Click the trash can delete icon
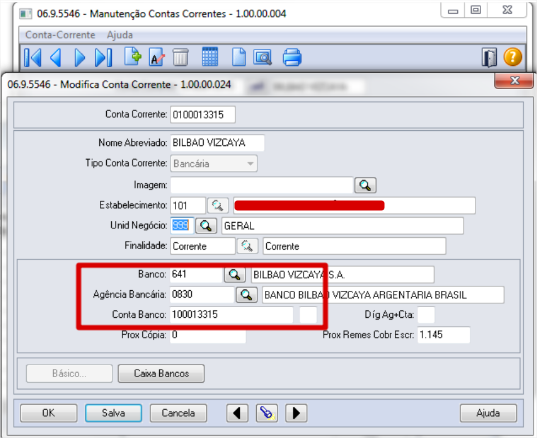This screenshot has height=438, width=537. coord(180,57)
